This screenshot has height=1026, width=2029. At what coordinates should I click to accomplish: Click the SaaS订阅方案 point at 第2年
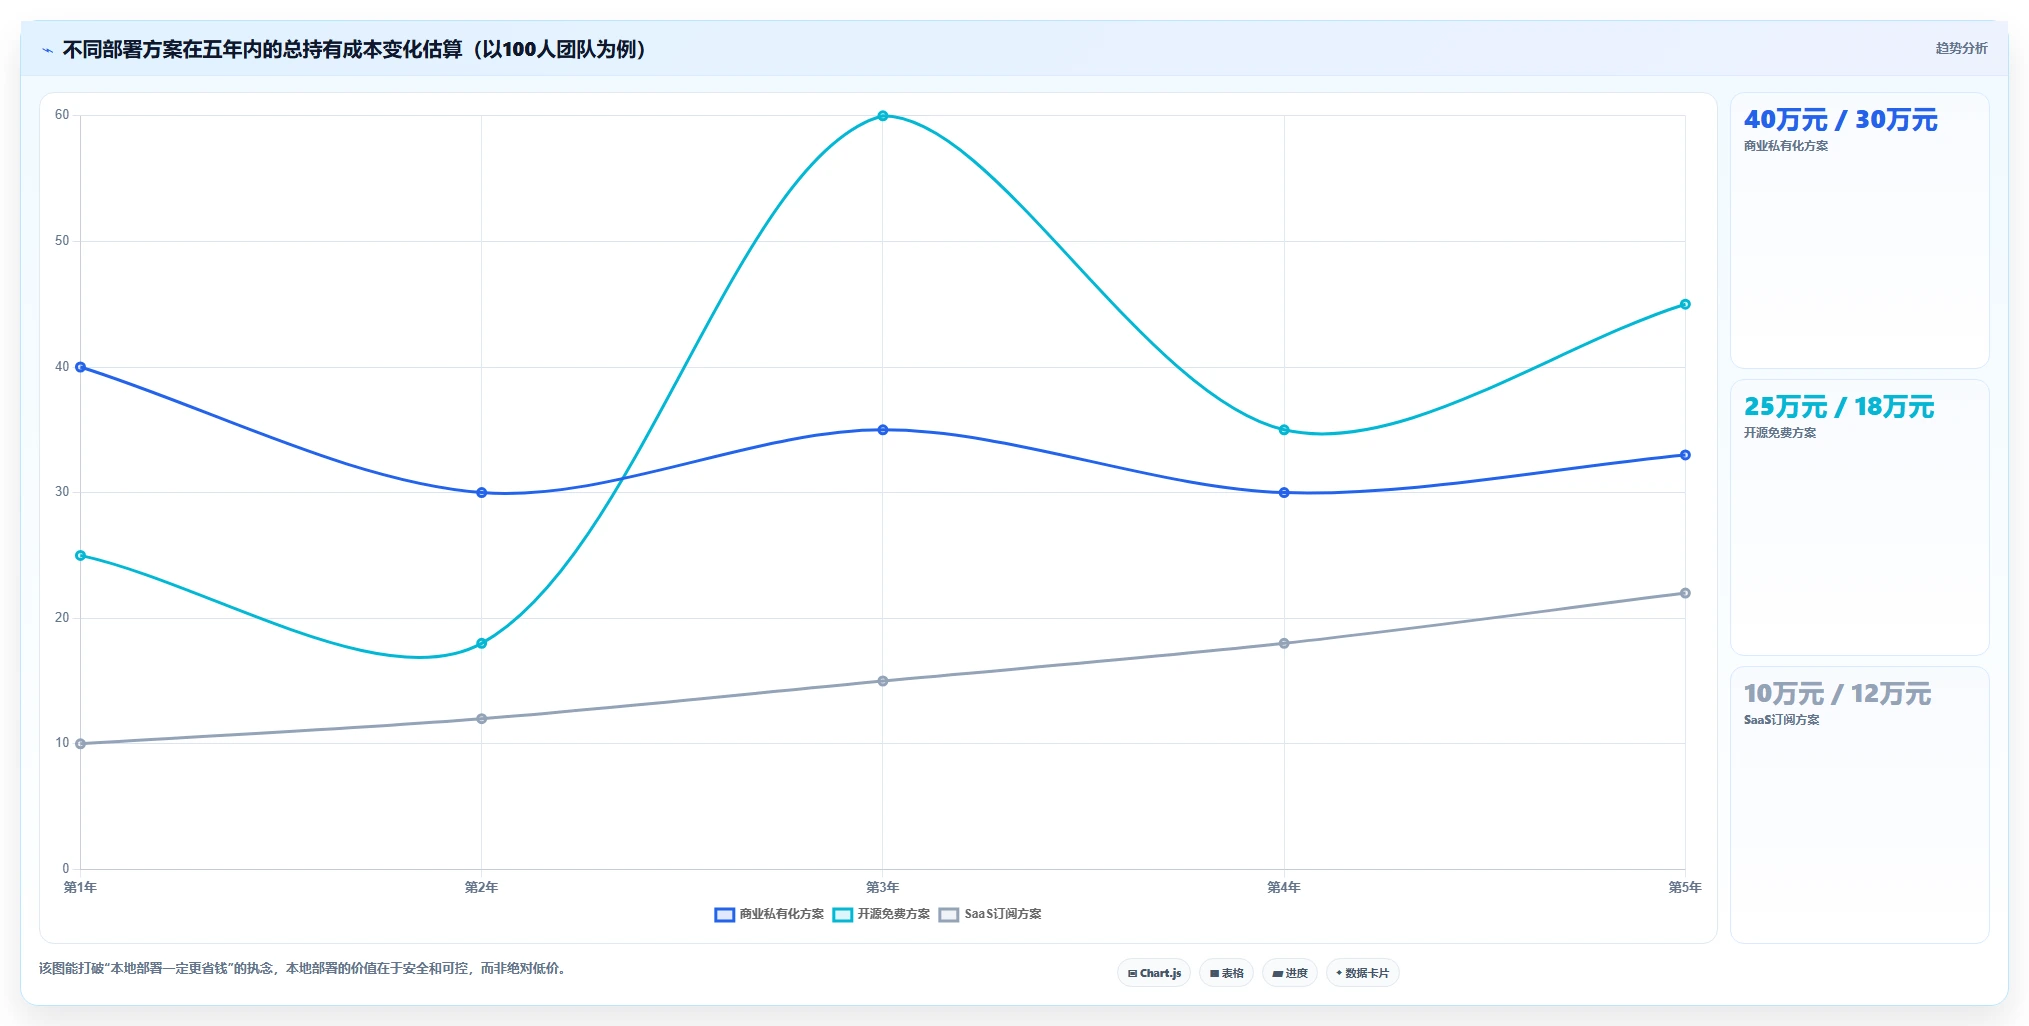point(482,719)
